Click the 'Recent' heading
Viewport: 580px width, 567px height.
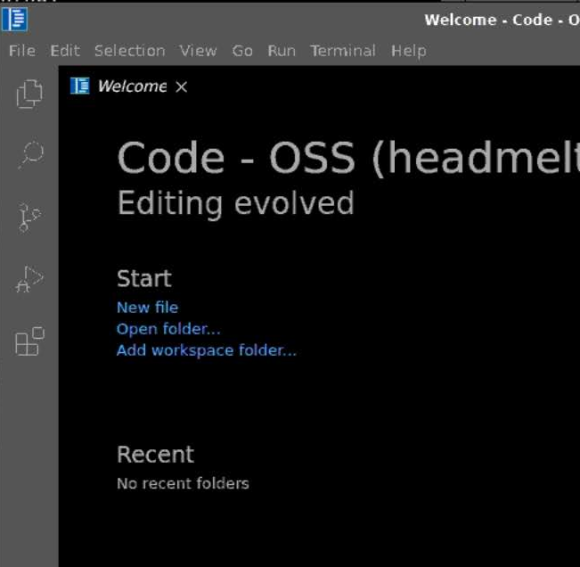click(155, 454)
